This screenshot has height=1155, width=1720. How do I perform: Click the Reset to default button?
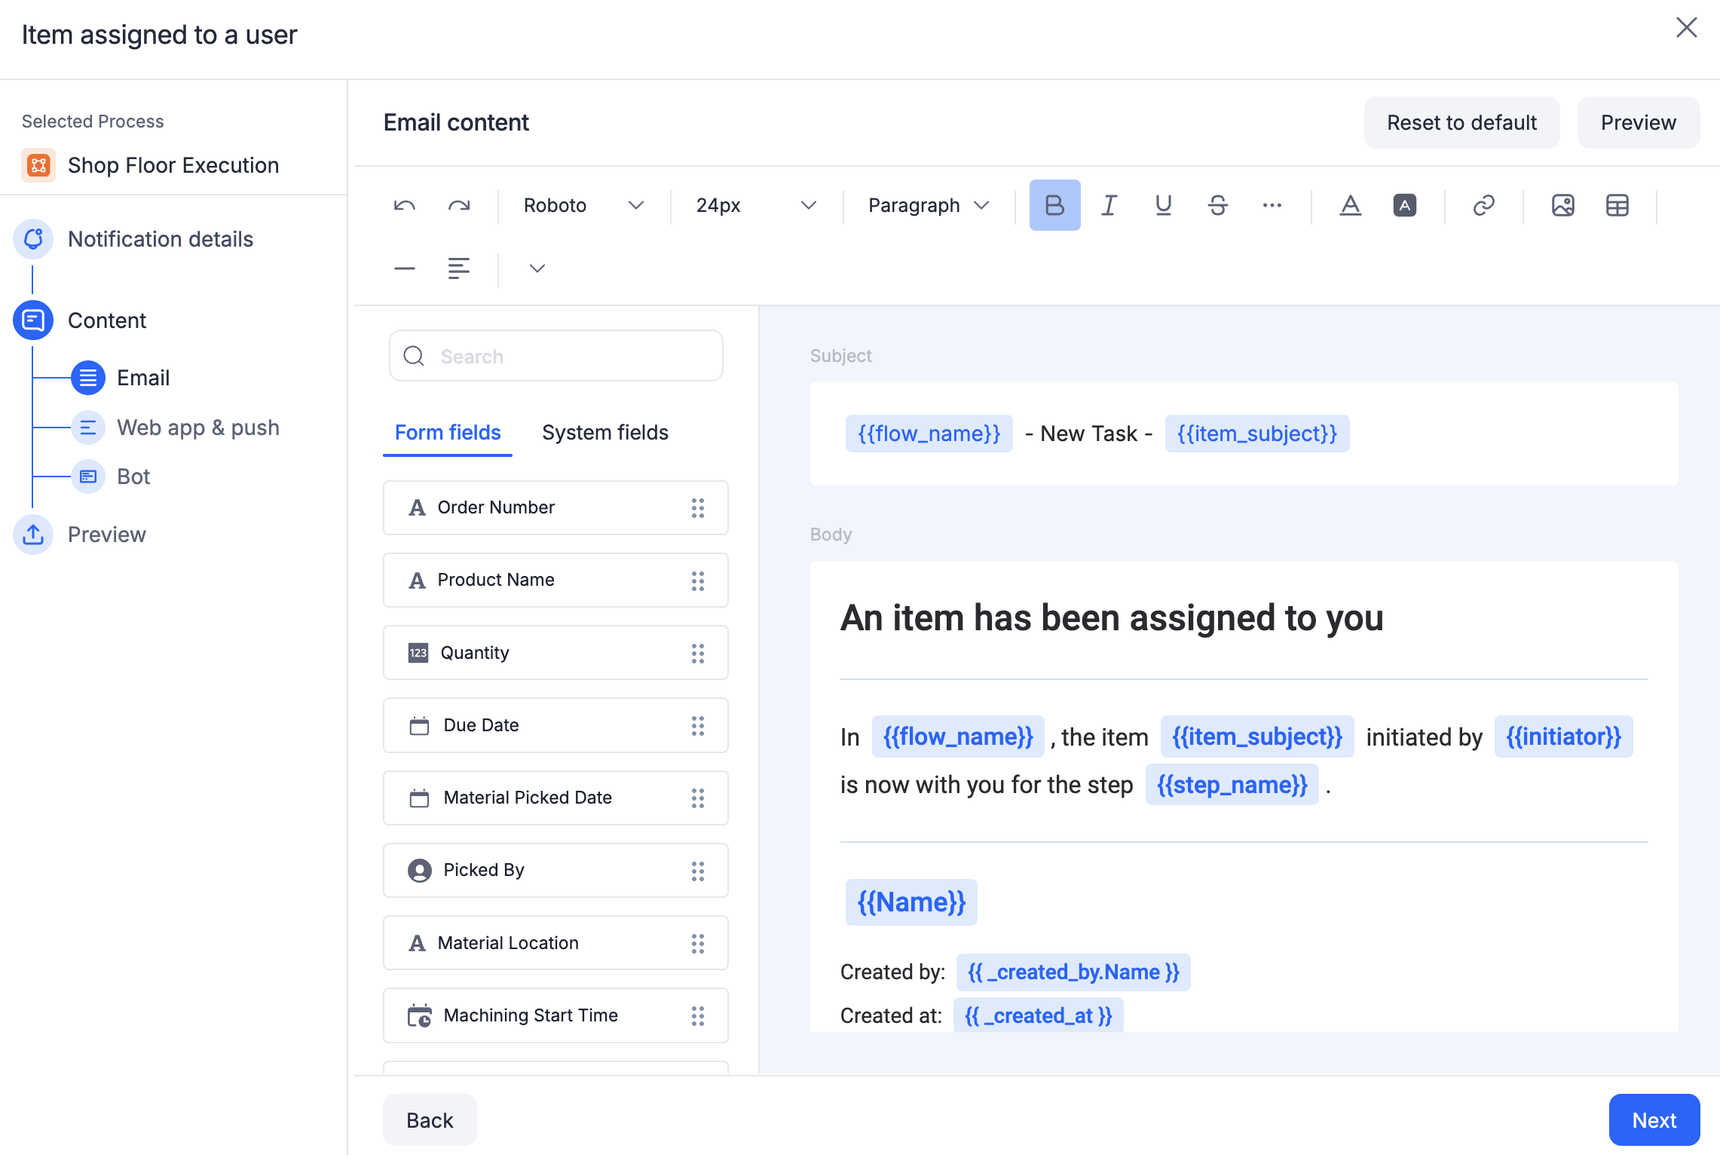point(1461,123)
